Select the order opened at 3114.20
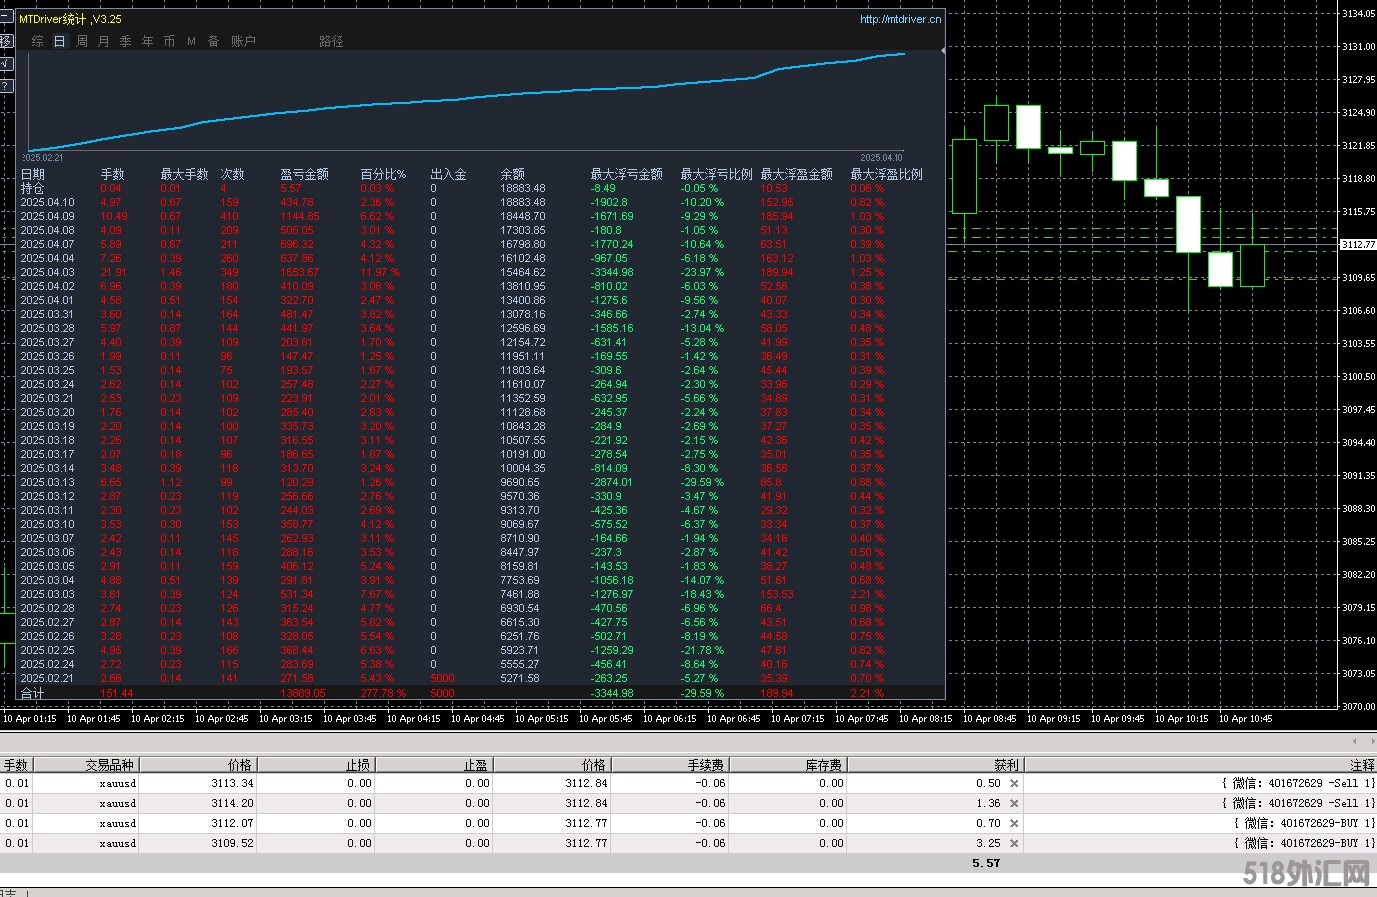Image resolution: width=1377 pixels, height=897 pixels. pyautogui.click(x=688, y=803)
